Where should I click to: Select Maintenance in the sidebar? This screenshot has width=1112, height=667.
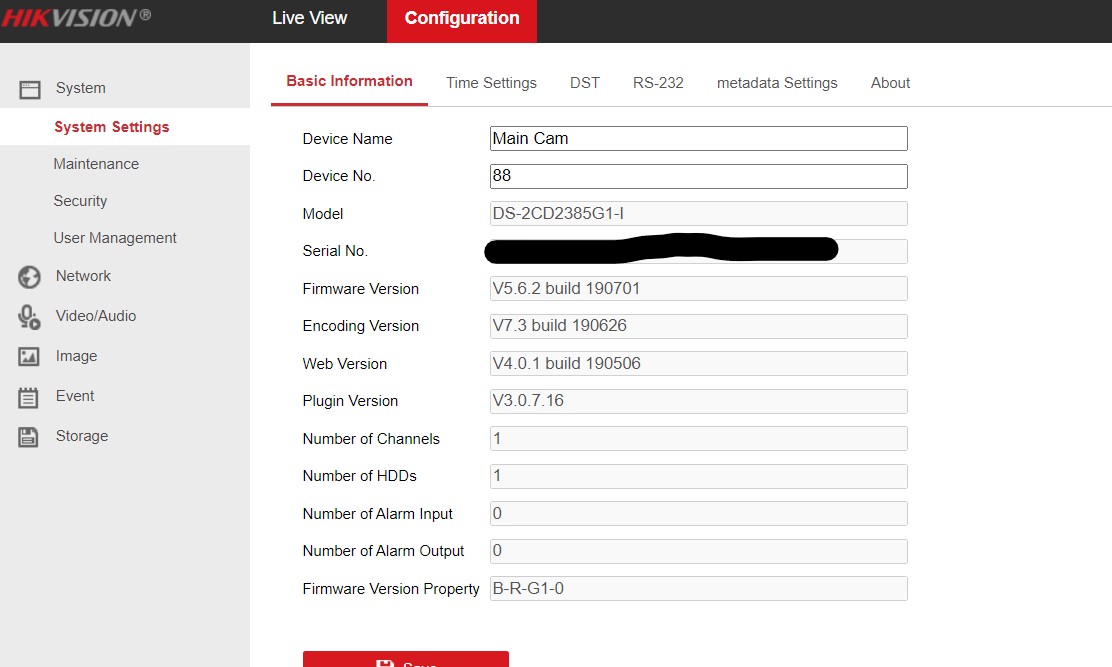(x=96, y=164)
